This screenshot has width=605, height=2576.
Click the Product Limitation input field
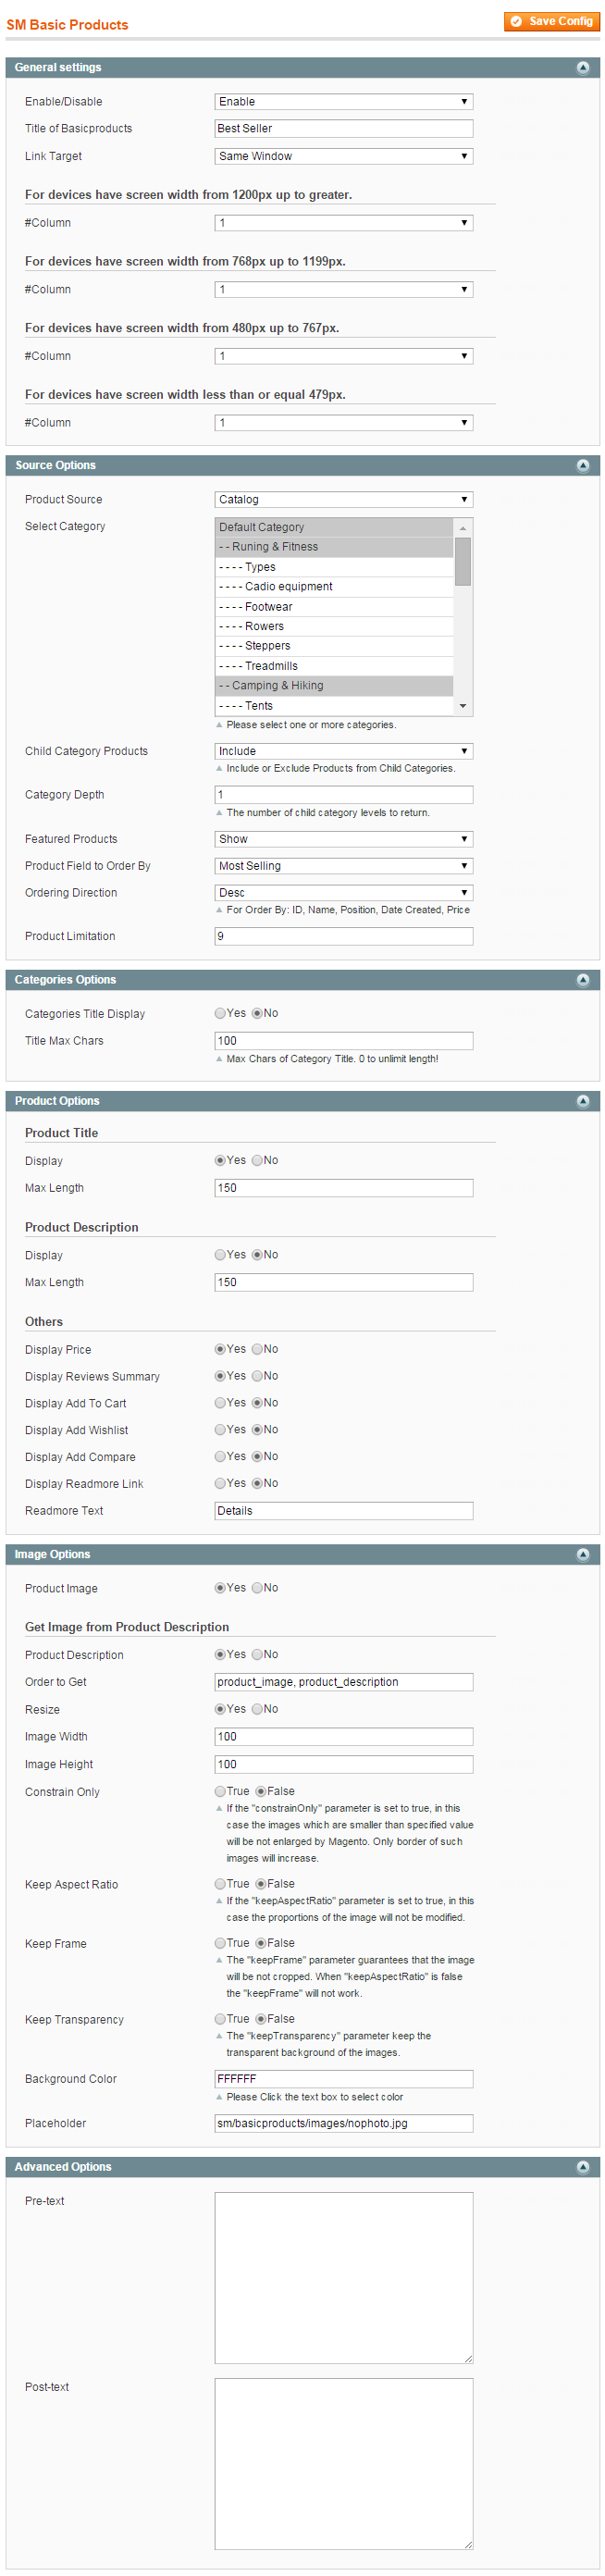tap(343, 937)
